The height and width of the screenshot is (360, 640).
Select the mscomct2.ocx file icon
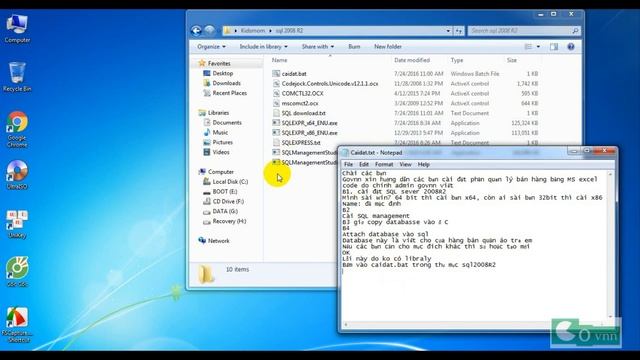[276, 103]
